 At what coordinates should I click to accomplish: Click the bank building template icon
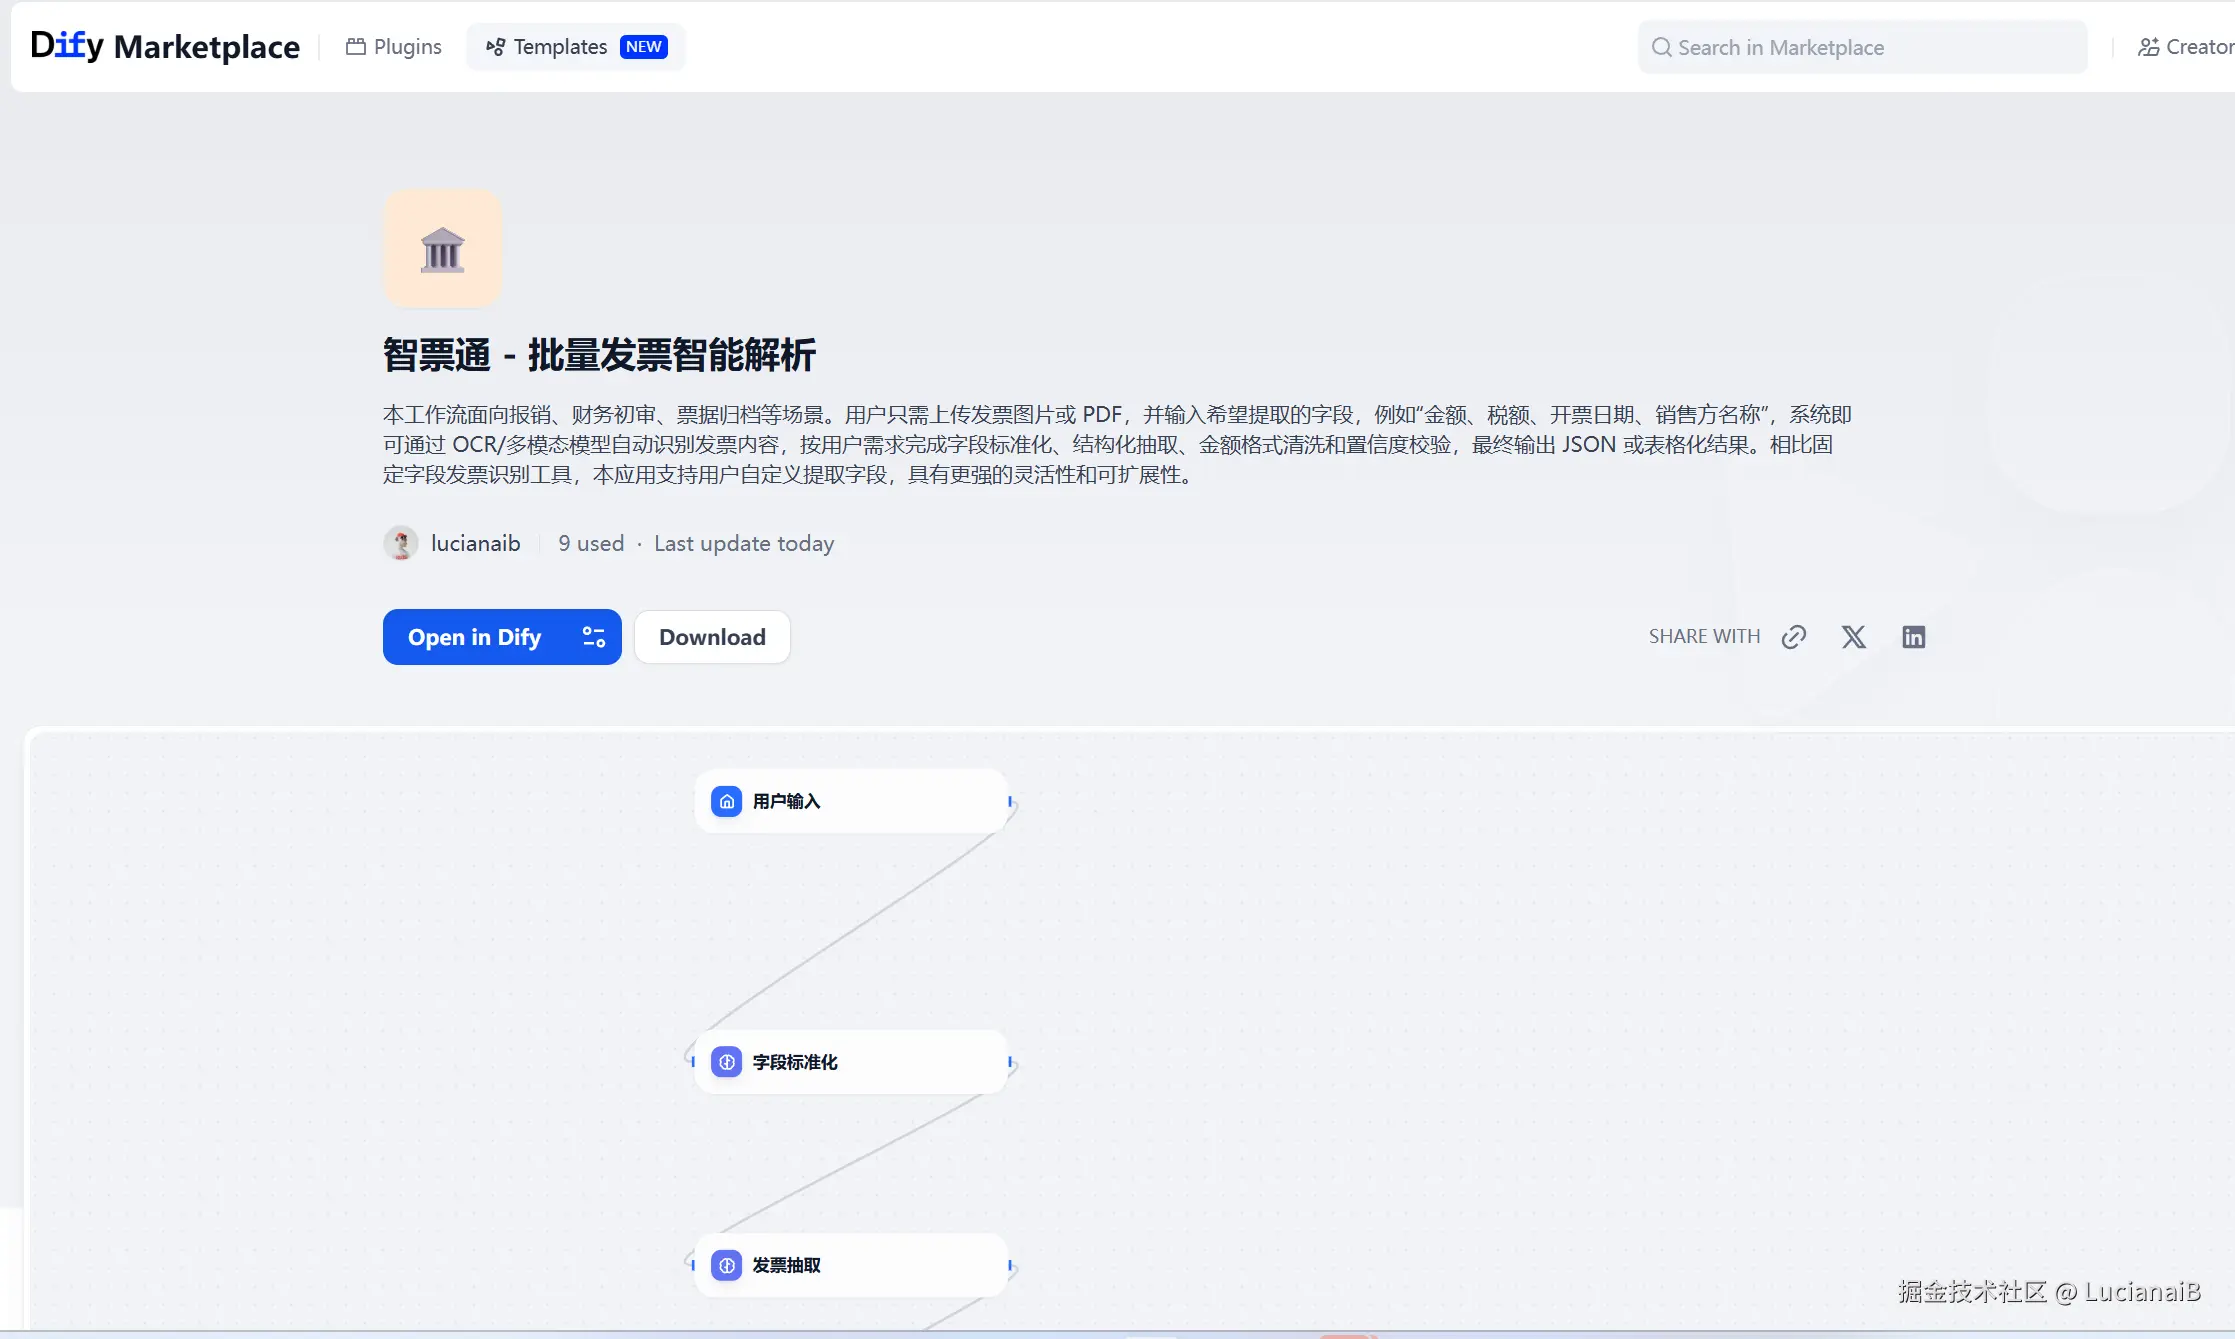point(442,249)
